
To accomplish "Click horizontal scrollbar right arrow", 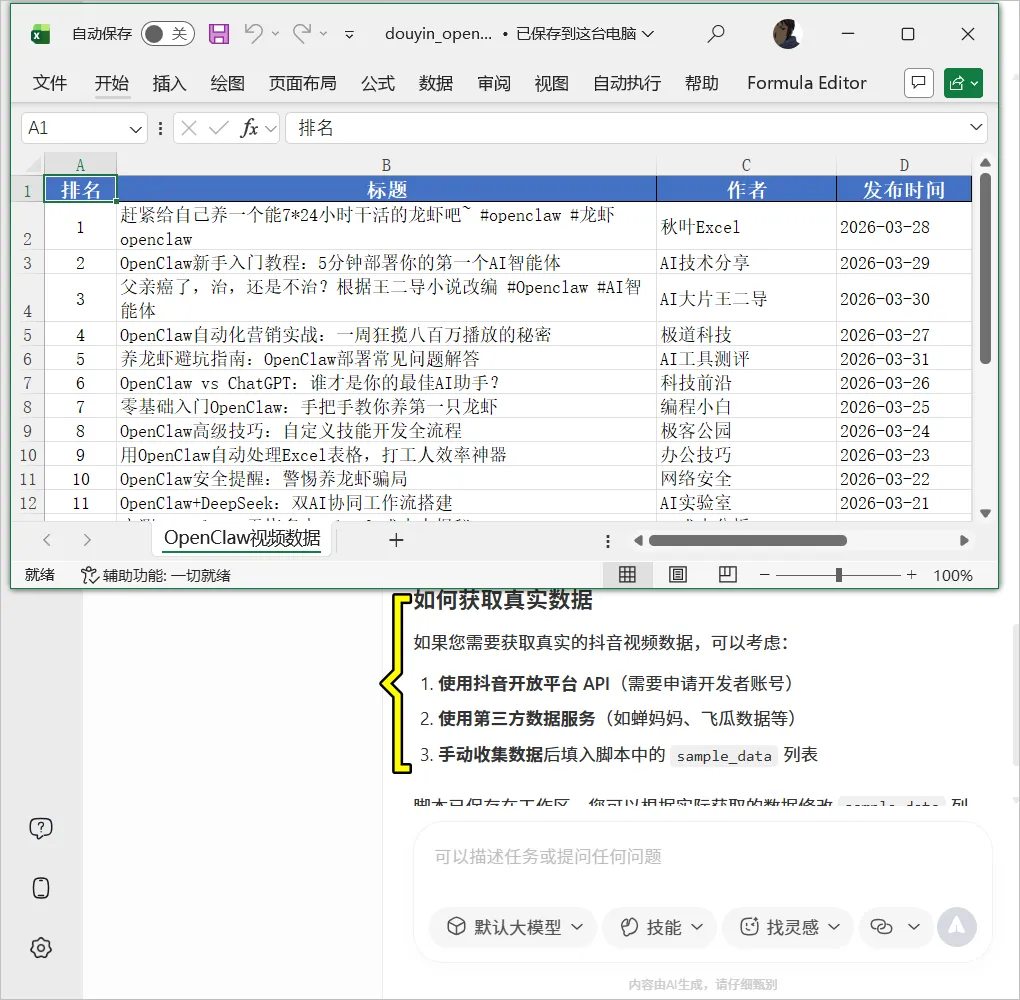I will [964, 541].
